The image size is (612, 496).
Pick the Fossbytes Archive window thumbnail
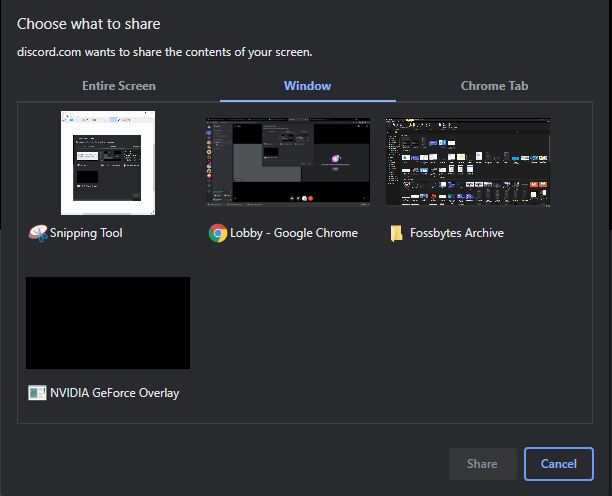tap(468, 163)
